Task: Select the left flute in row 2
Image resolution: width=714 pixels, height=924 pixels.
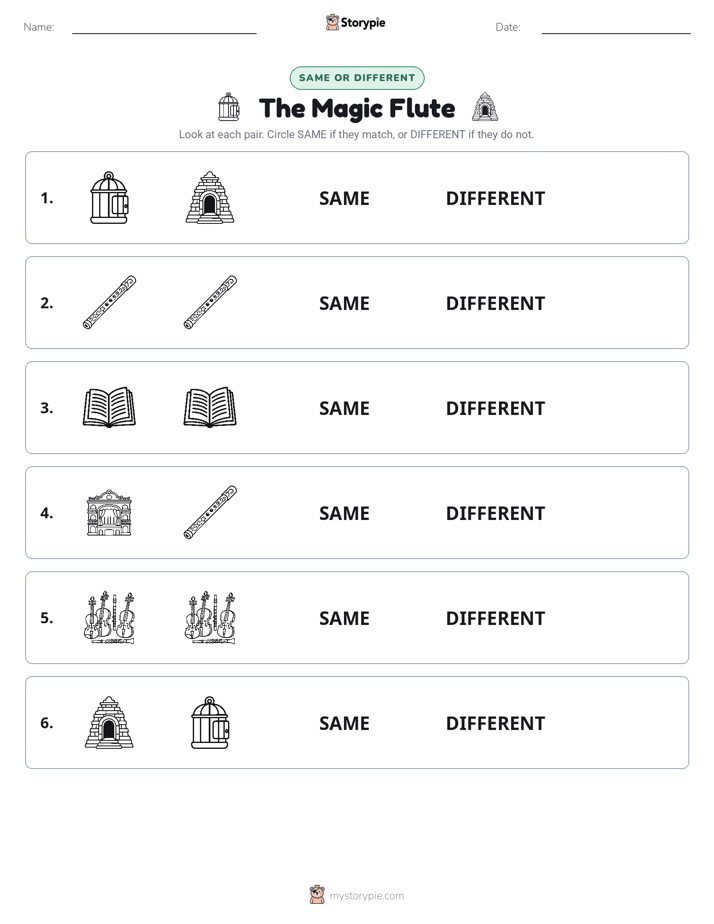Action: tap(109, 302)
